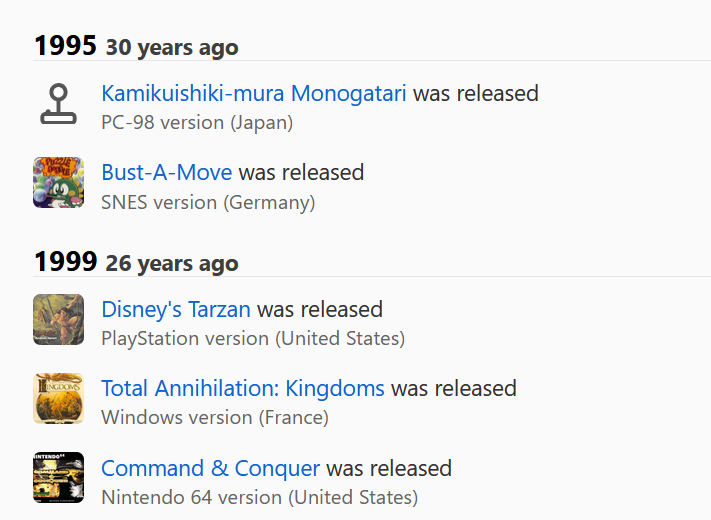Click 'Nintendo 64 version (United States)' text

click(x=259, y=497)
